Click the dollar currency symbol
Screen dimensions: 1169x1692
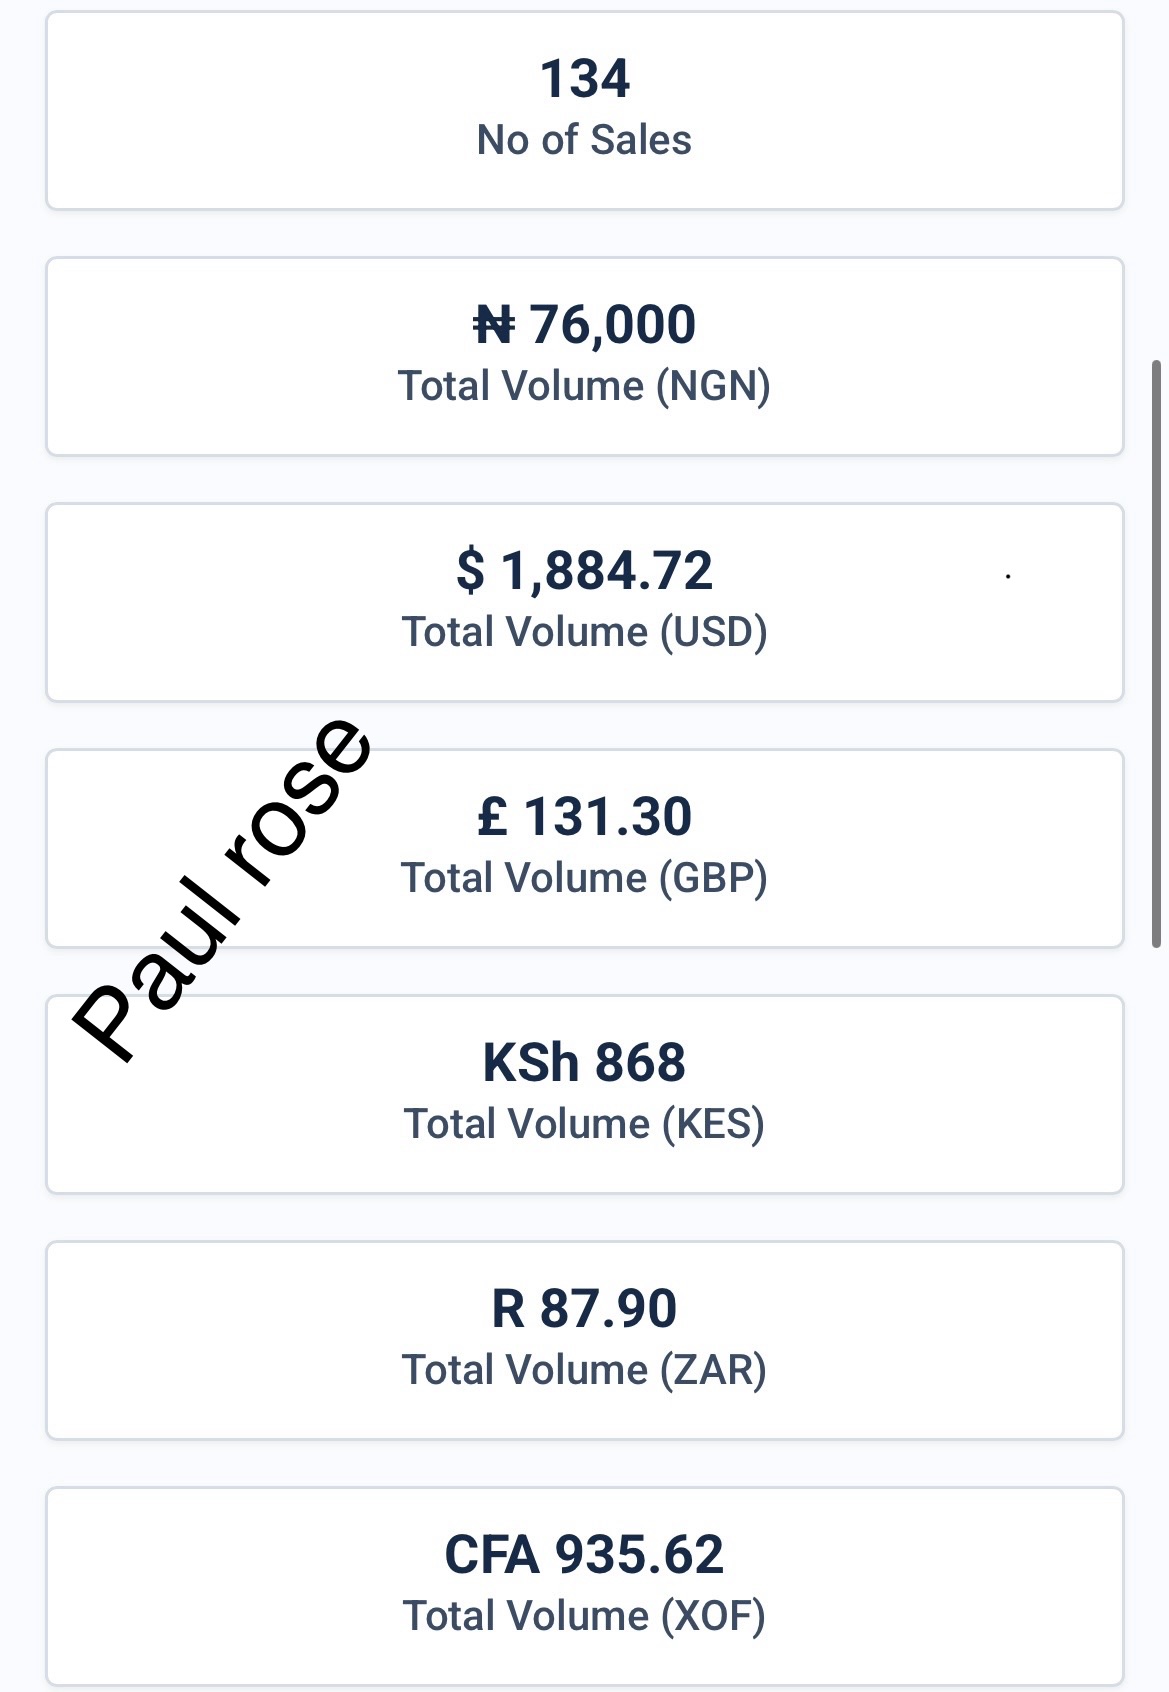[x=471, y=571]
